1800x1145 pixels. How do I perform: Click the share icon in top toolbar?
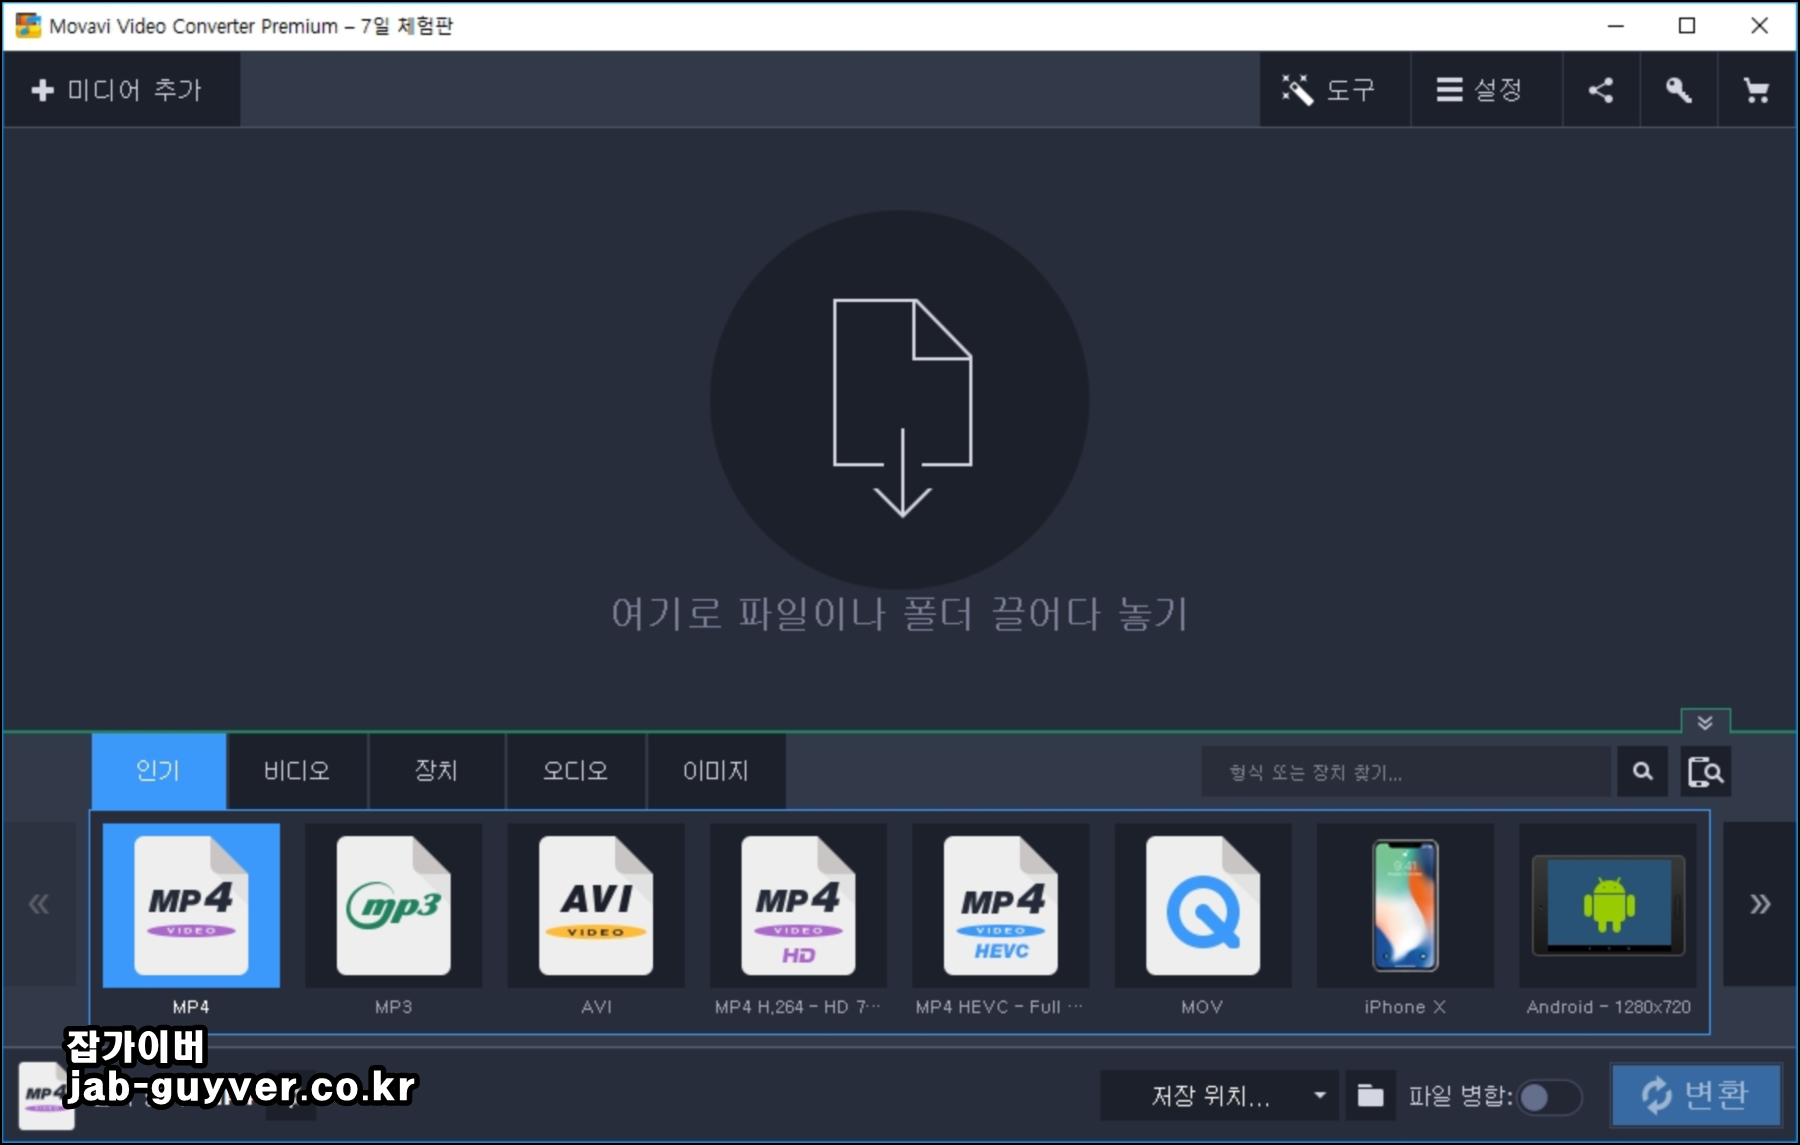click(1601, 90)
